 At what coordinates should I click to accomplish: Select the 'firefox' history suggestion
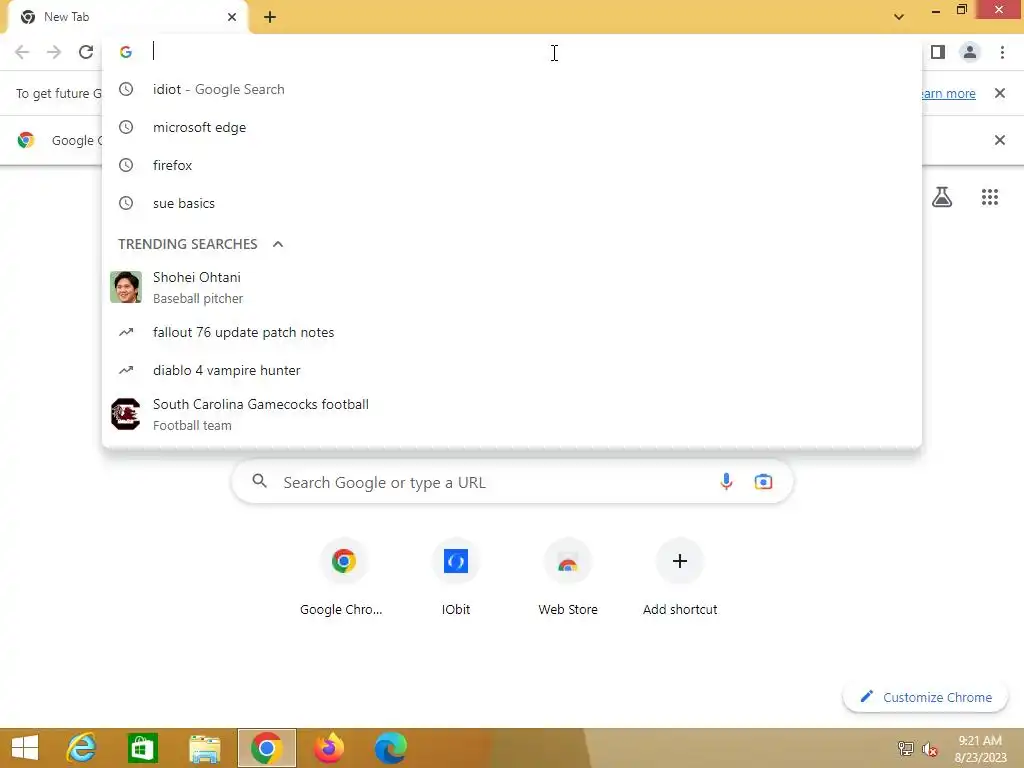512,165
